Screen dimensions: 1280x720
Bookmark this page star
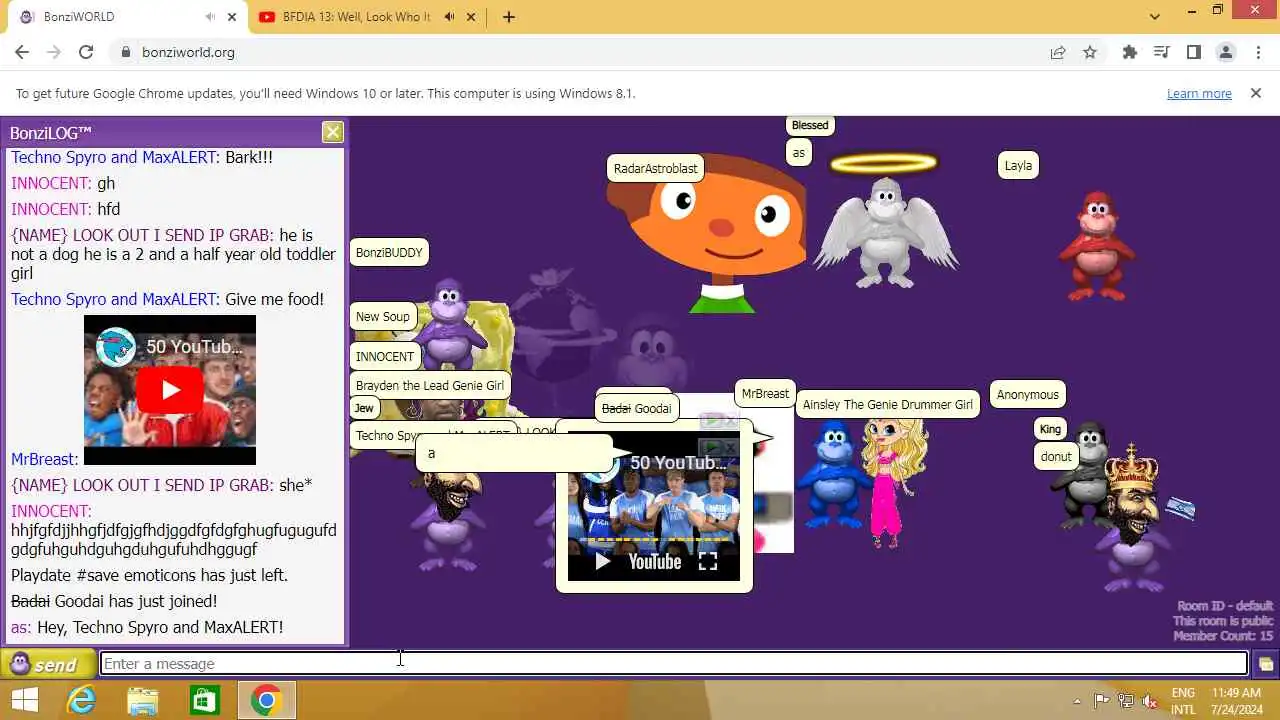(x=1090, y=52)
